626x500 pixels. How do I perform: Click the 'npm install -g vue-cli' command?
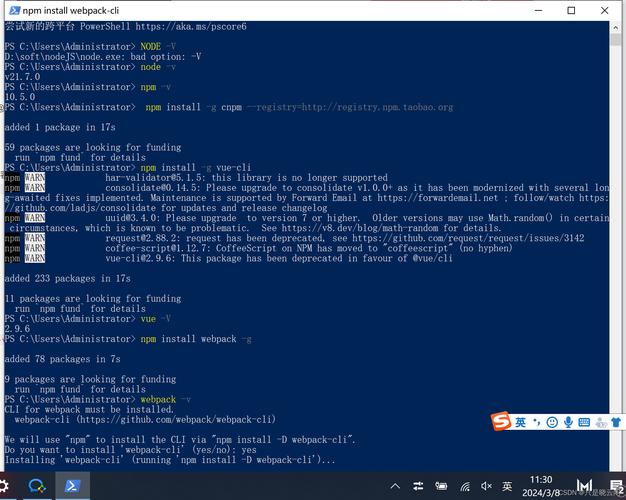tap(196, 168)
